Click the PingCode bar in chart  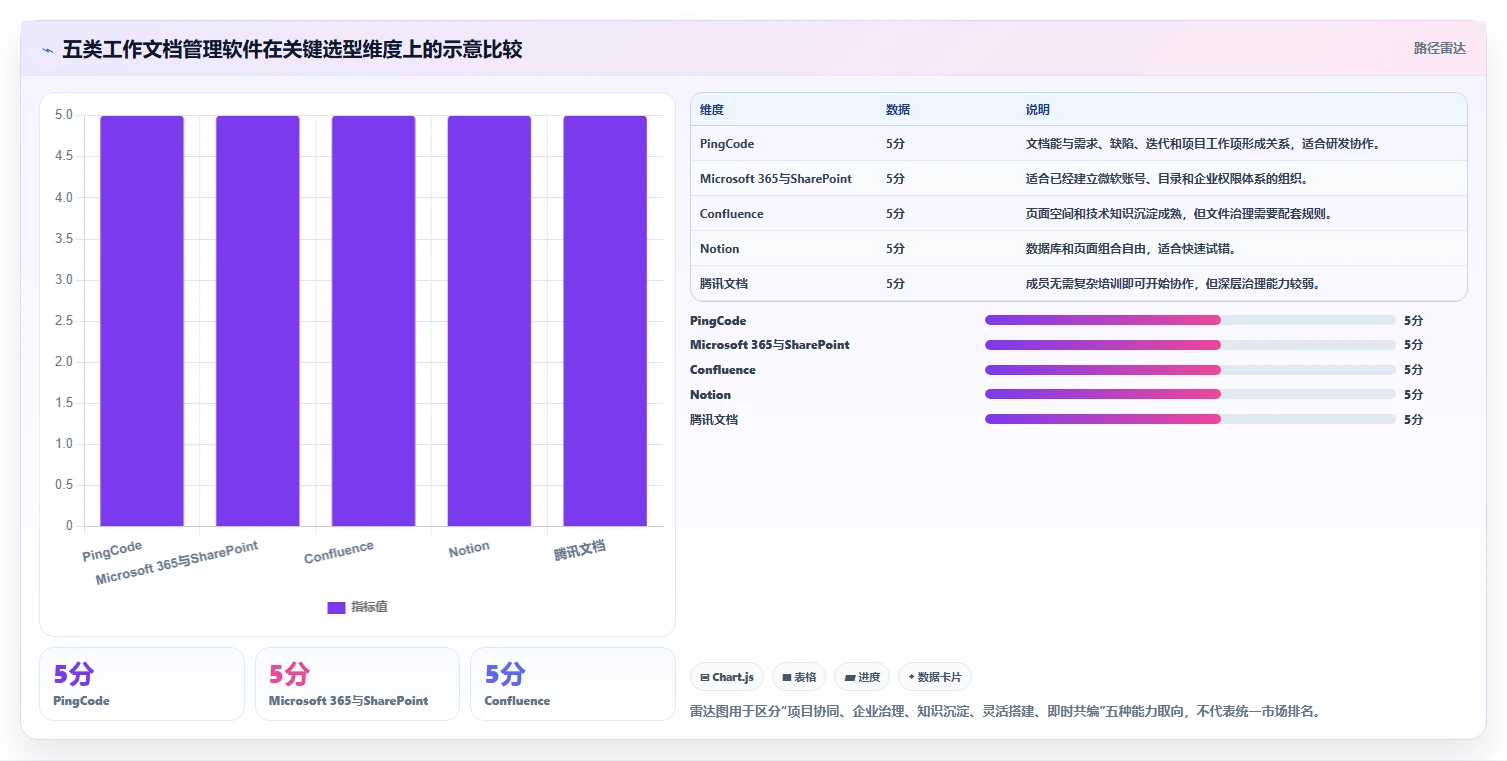[x=142, y=321]
